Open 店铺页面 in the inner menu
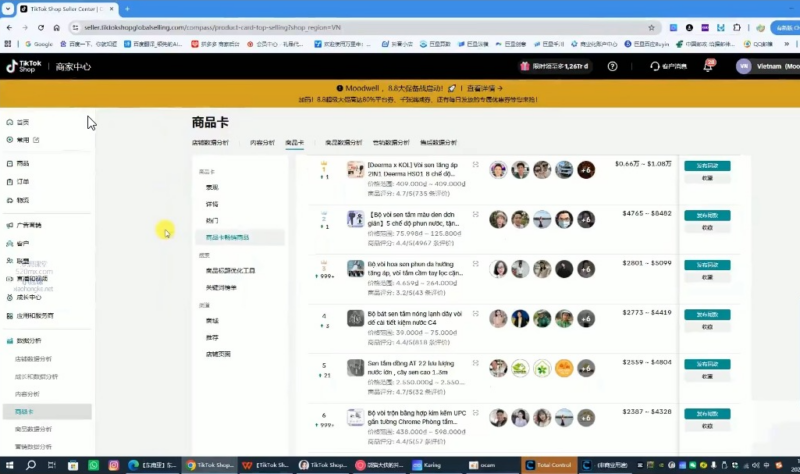The width and height of the screenshot is (800, 474). point(218,354)
